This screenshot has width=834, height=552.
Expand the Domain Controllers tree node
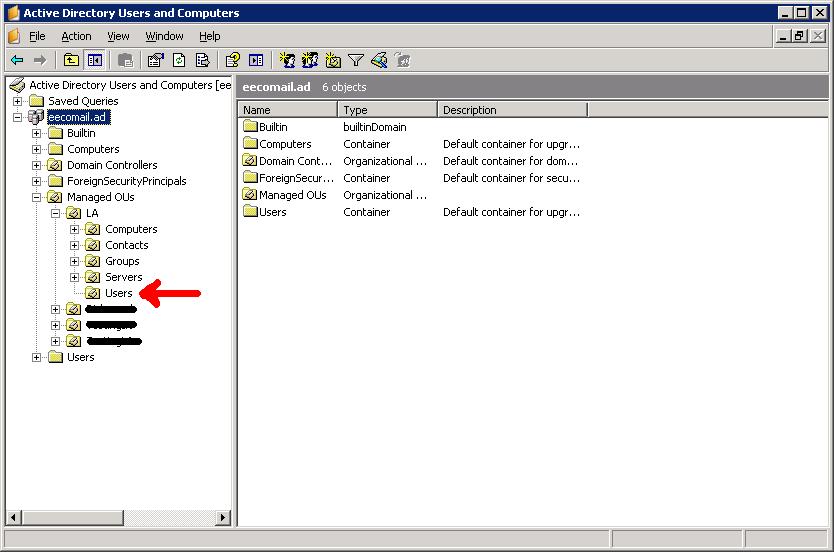click(x=37, y=165)
